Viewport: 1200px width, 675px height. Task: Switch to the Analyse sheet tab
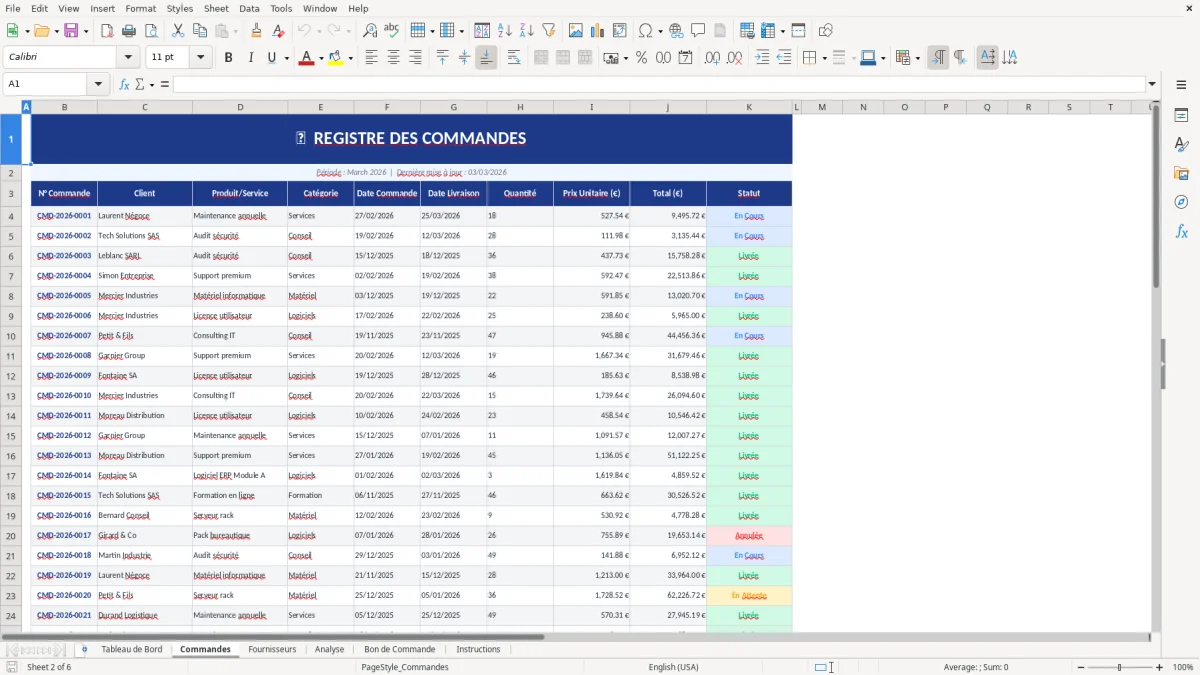(x=329, y=648)
